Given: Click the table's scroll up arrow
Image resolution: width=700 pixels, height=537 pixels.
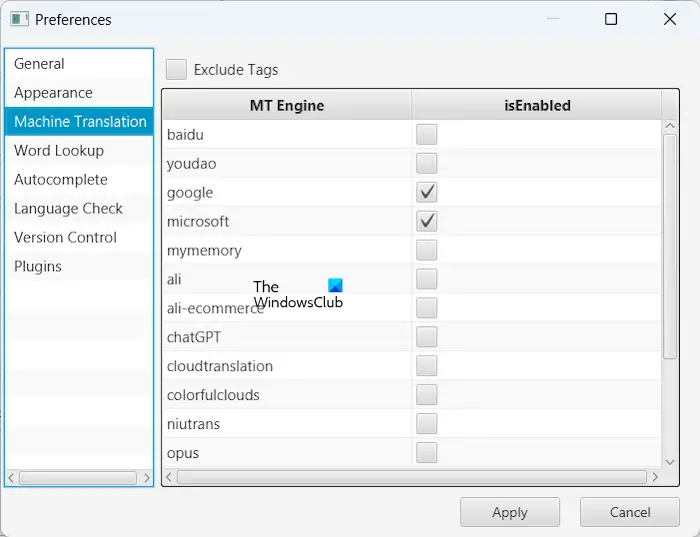Looking at the screenshot, I should click(x=670, y=126).
